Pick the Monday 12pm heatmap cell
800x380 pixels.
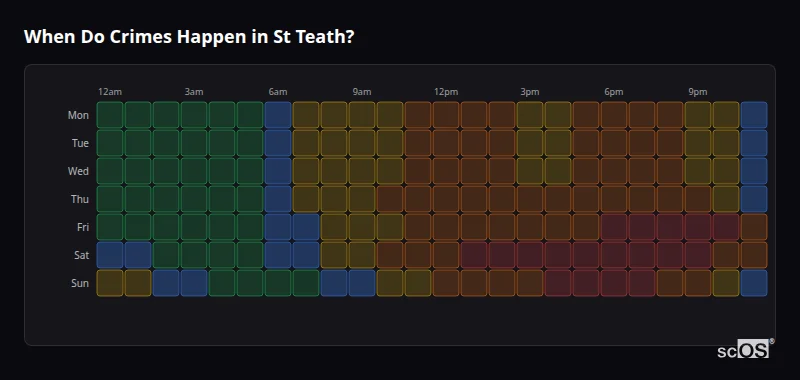click(x=446, y=115)
